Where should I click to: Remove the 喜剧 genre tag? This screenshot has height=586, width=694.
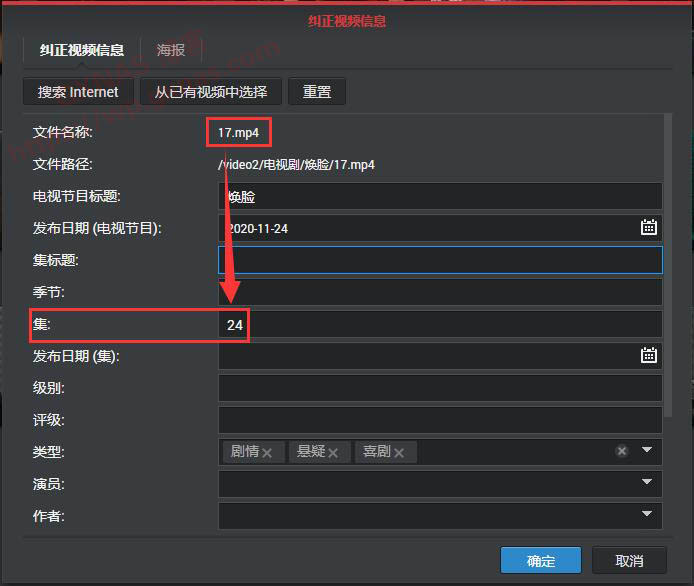[399, 453]
